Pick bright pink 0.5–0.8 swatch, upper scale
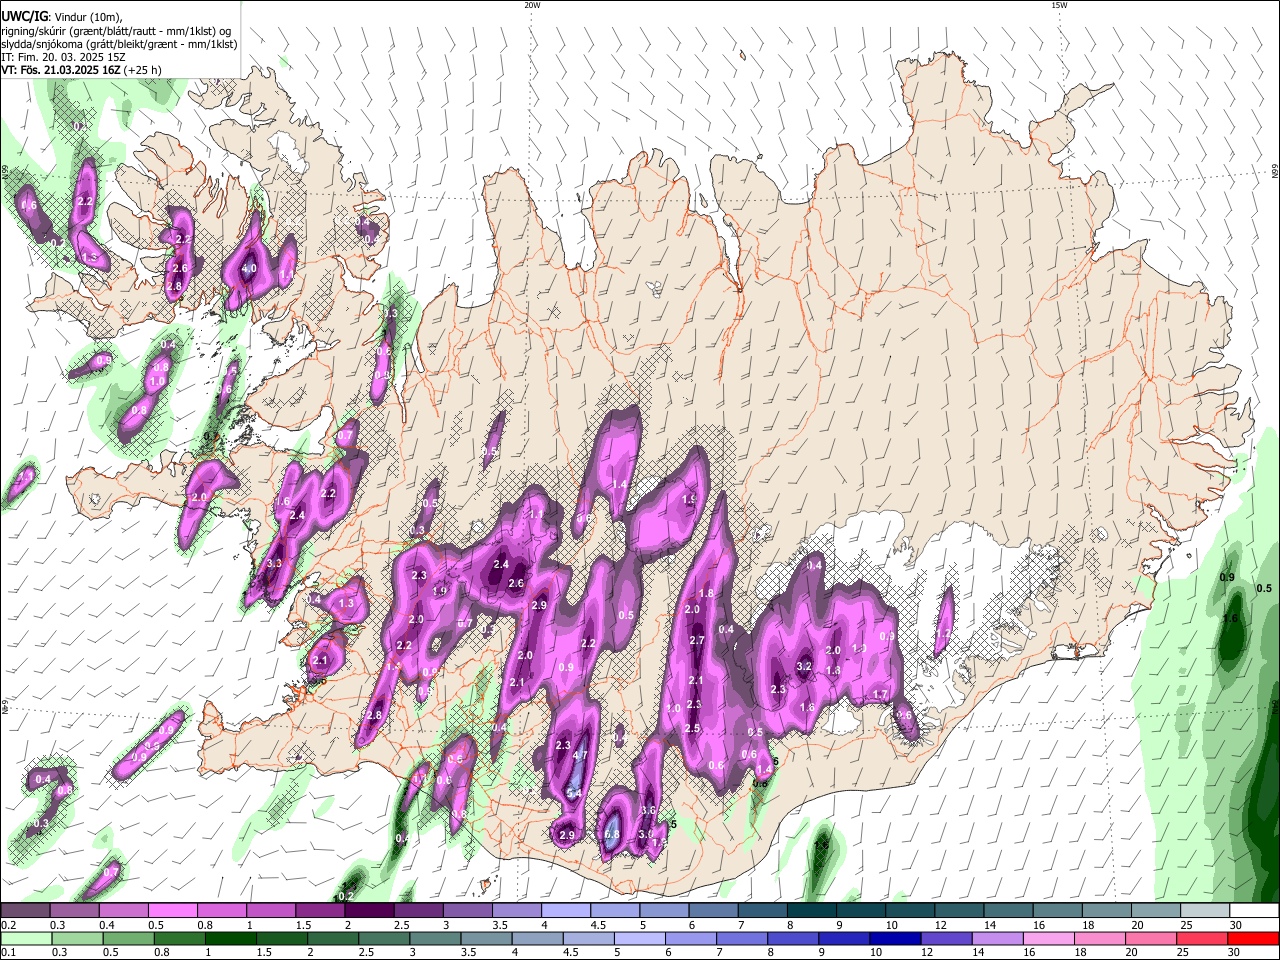This screenshot has width=1280, height=960. tap(172, 911)
